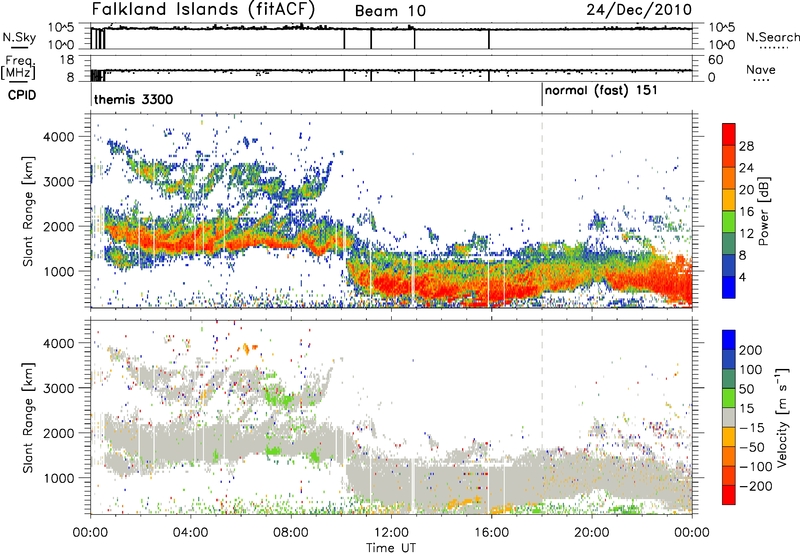Select the "themis 3300" CPID entry

[134, 99]
